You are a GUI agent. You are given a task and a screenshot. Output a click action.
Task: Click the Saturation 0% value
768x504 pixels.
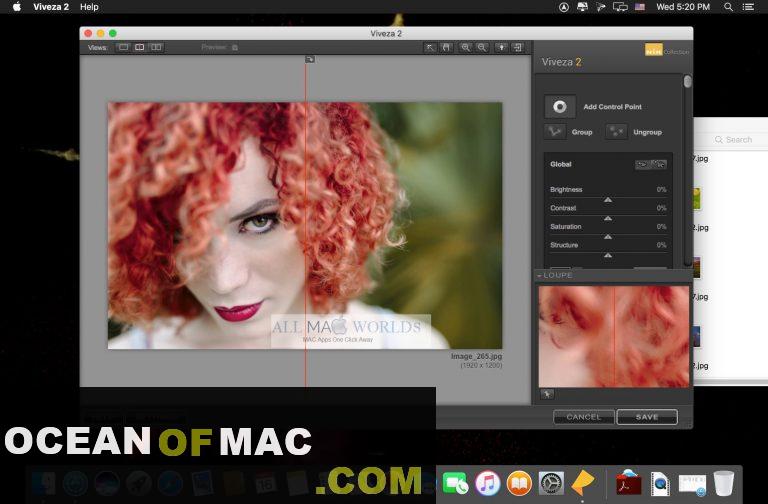coord(661,227)
